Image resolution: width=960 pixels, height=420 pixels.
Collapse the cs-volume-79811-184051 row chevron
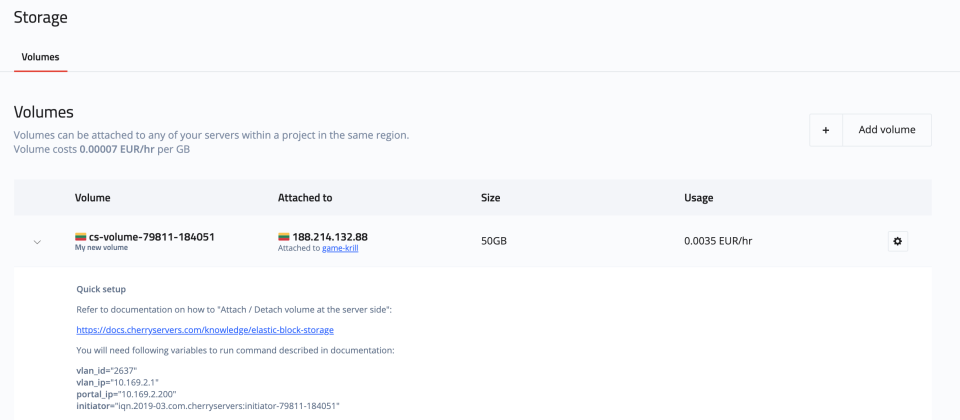pos(37,242)
